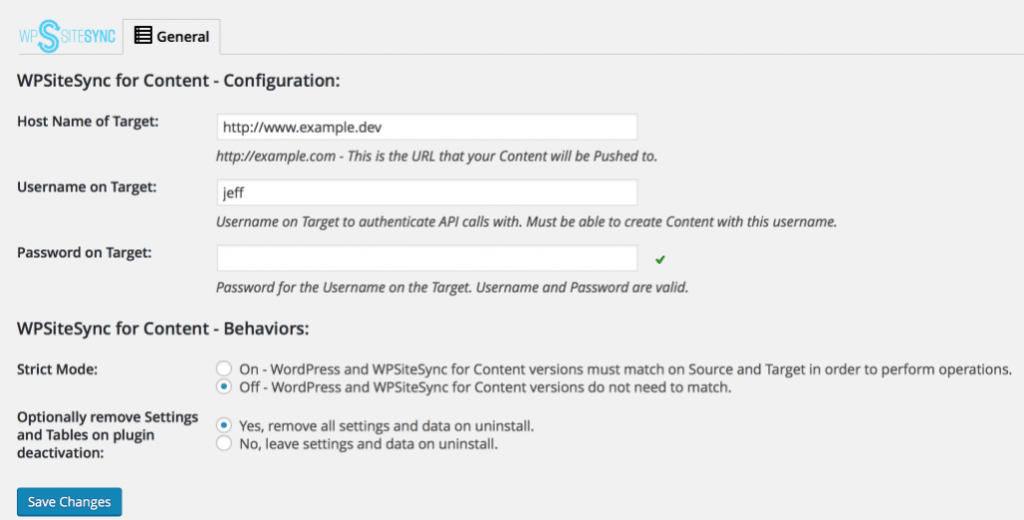
Task: Choose Yes, remove all settings on uninstall
Action: (x=224, y=425)
